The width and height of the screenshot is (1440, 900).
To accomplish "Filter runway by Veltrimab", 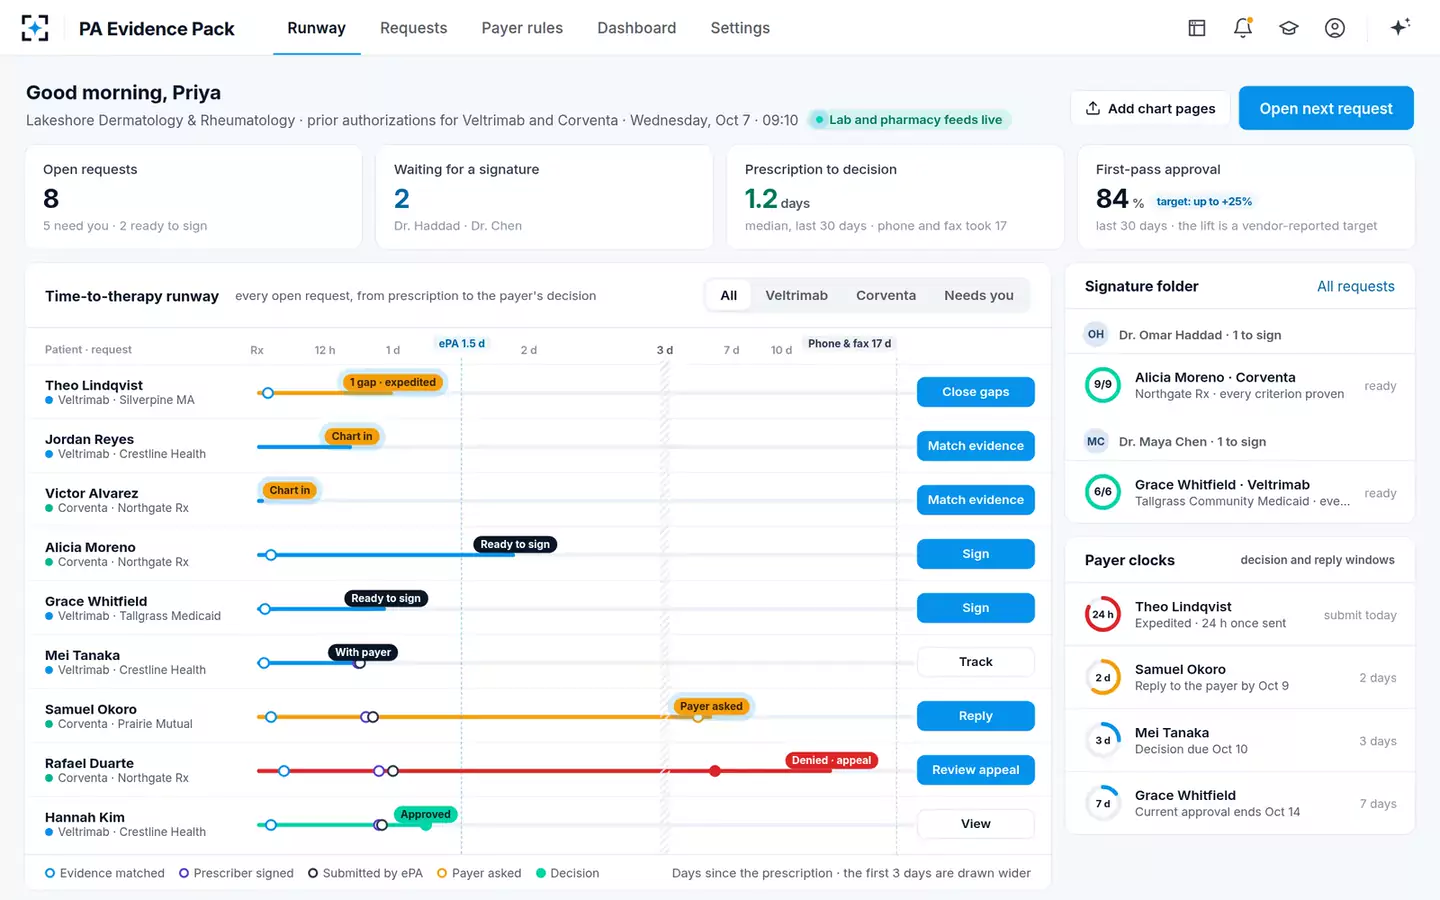I will 796,296.
